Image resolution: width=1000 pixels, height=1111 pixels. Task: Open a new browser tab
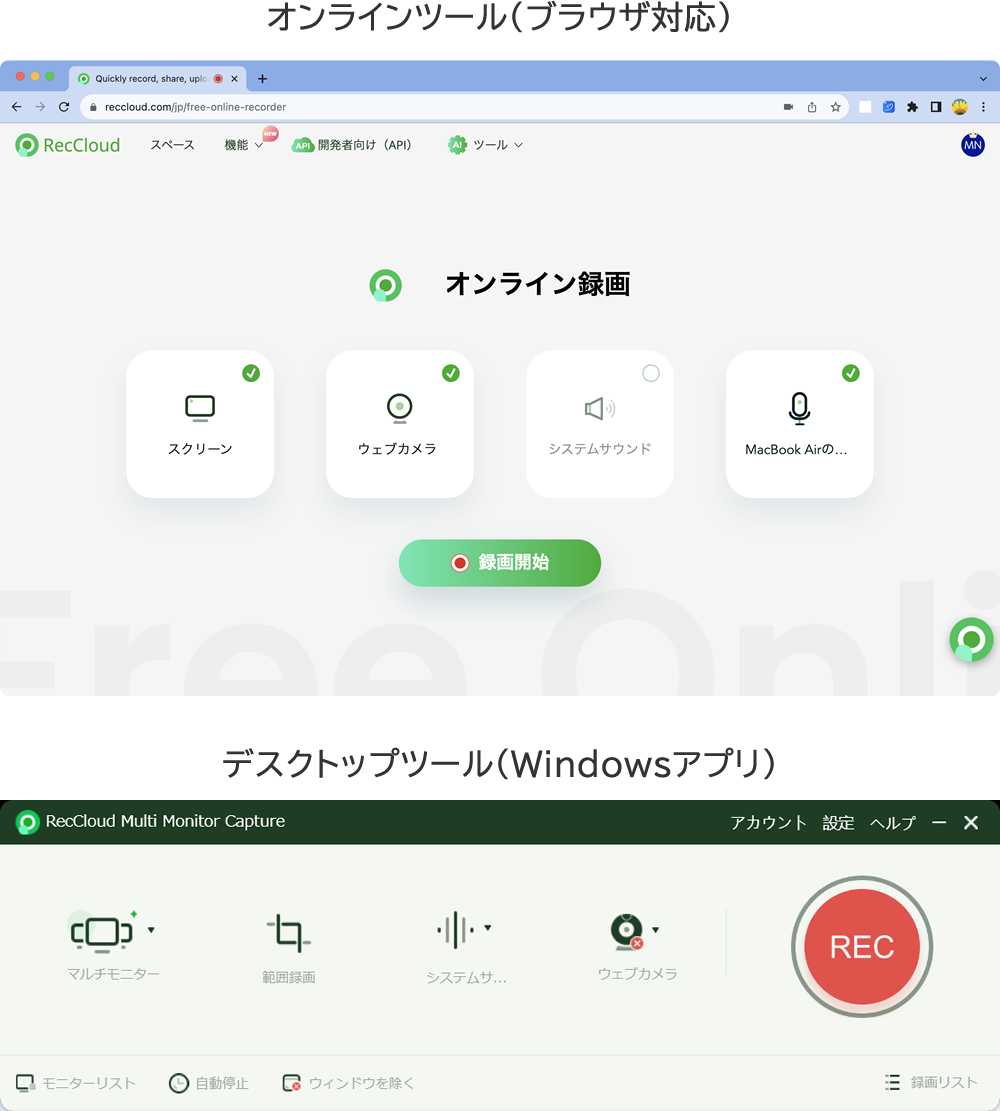262,79
